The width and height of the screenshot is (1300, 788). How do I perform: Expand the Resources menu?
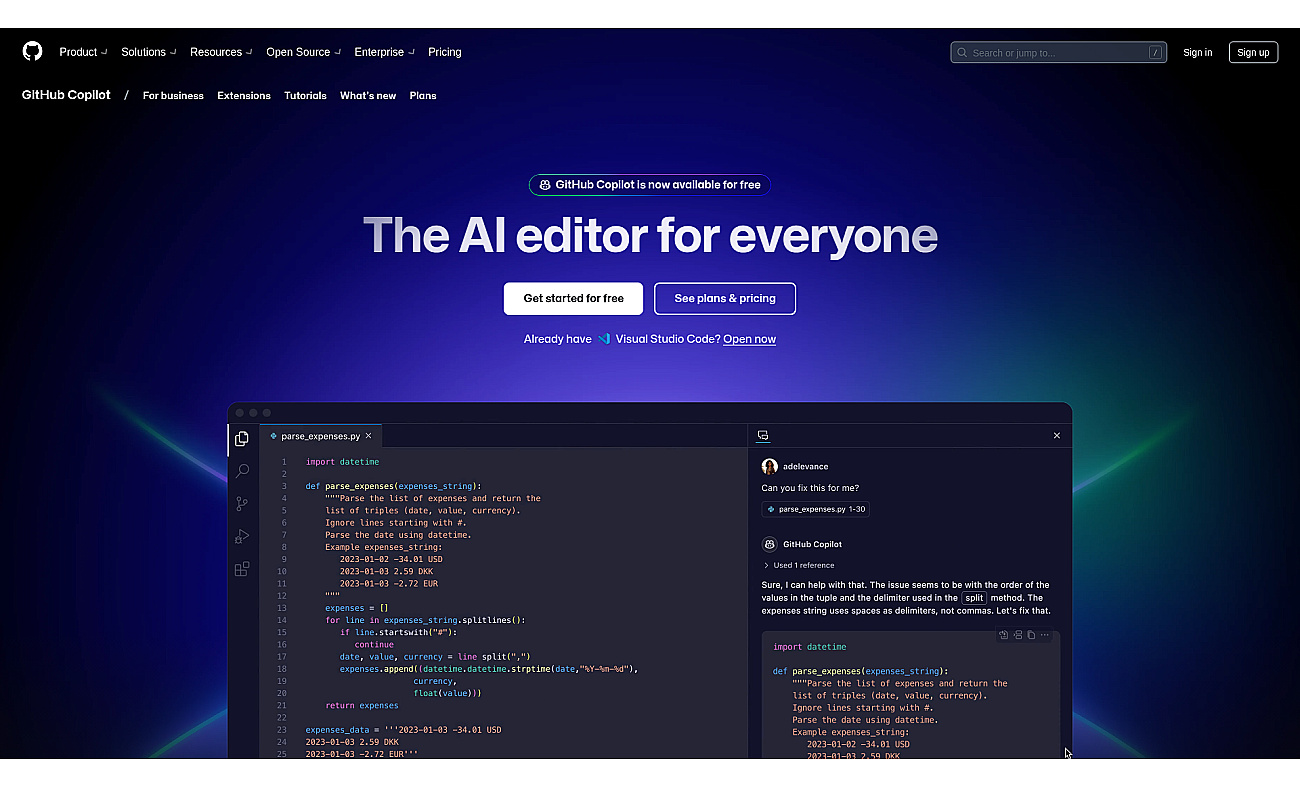click(x=220, y=52)
